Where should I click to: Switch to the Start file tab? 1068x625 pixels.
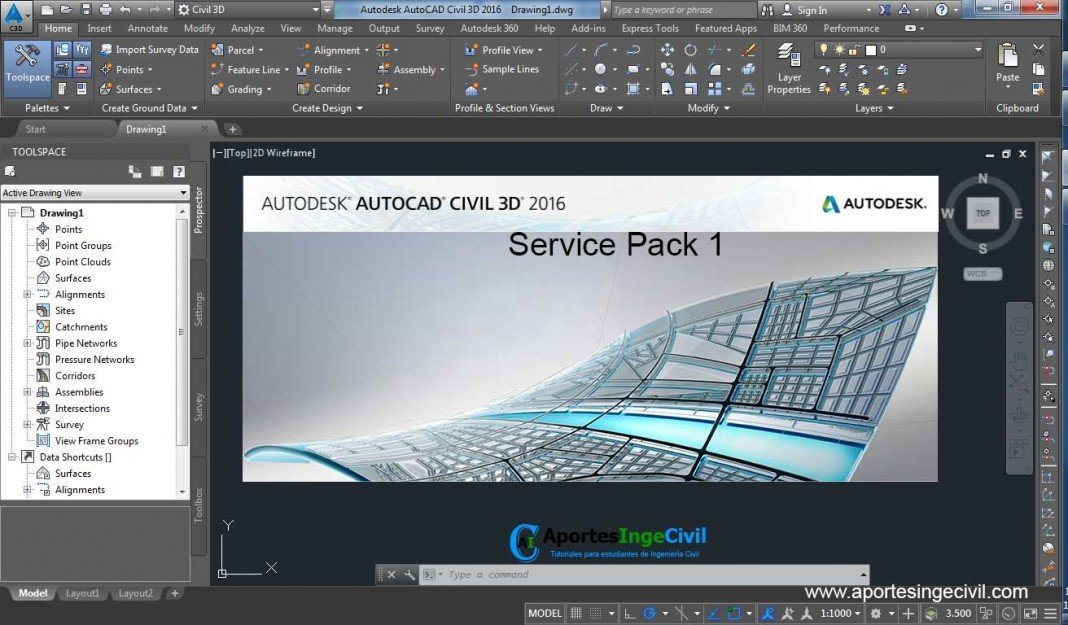35,129
